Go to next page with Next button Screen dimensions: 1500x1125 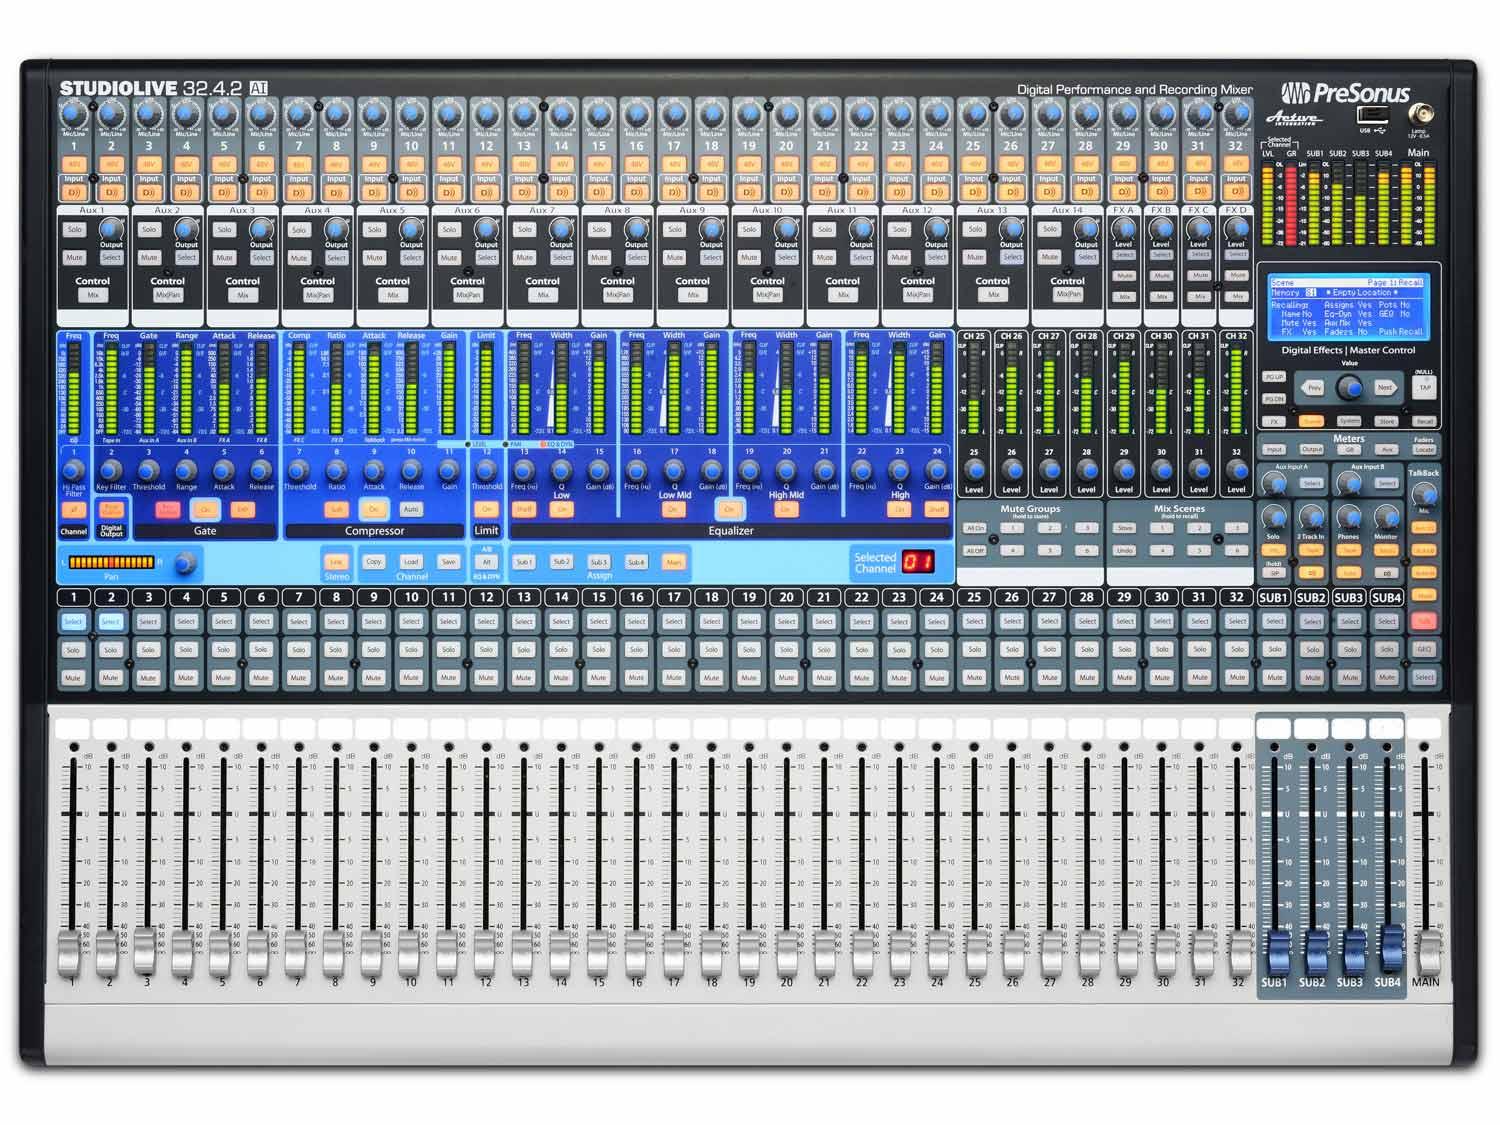point(1384,387)
